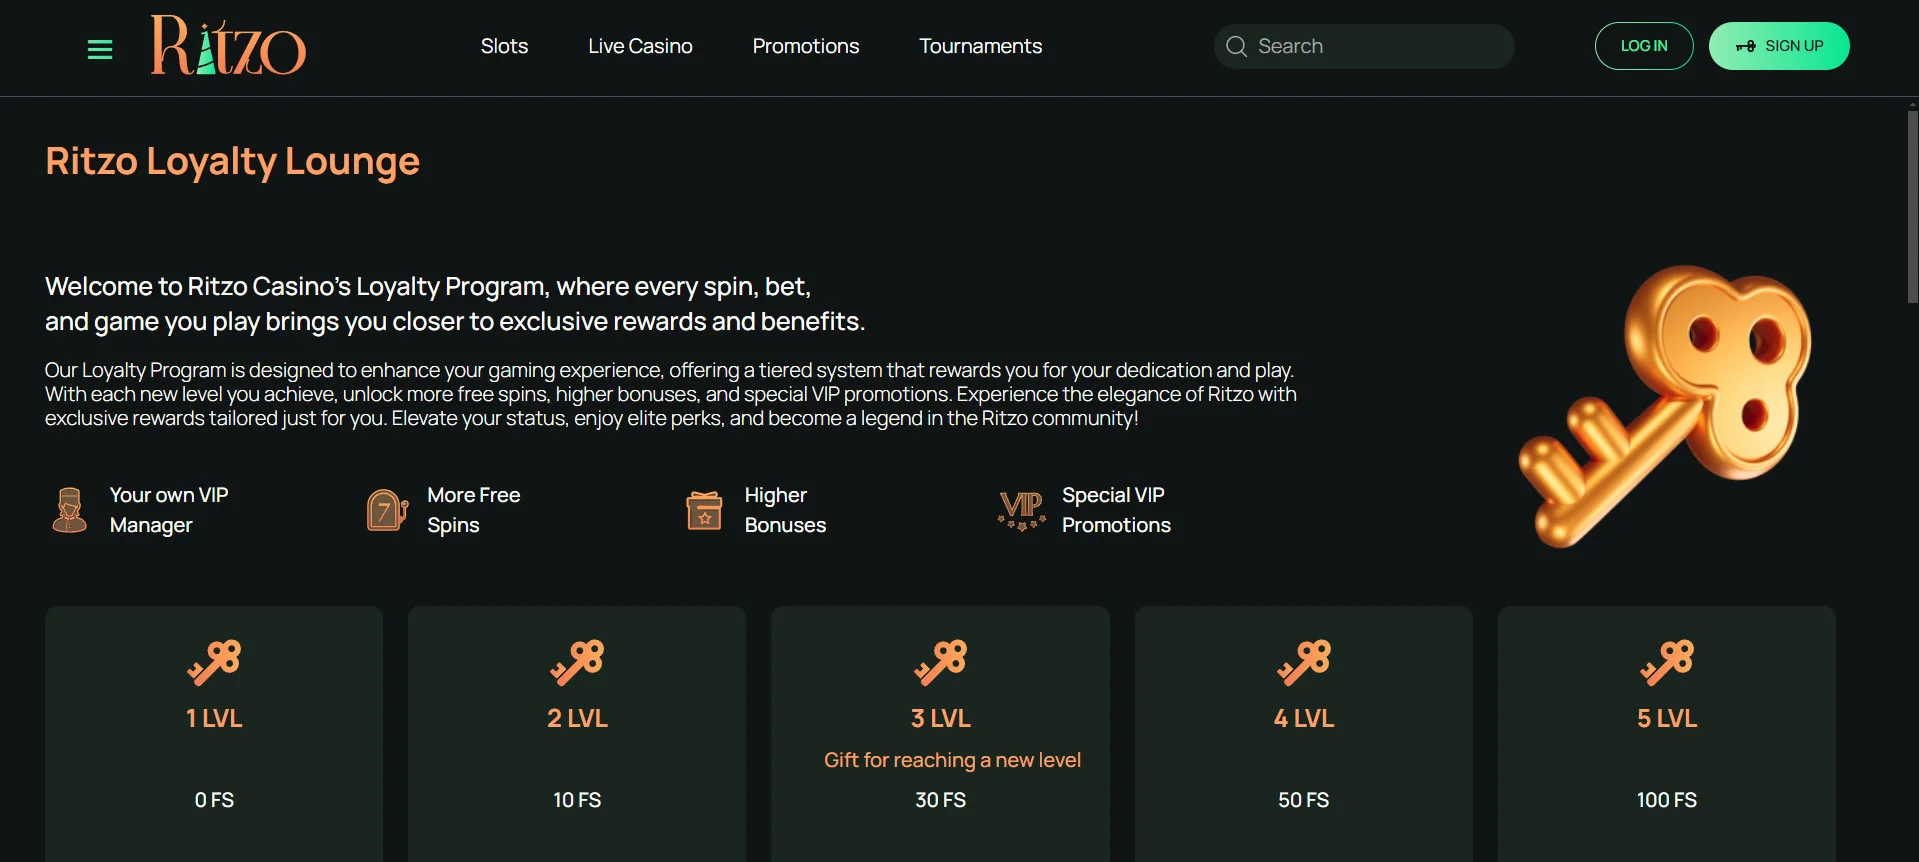
Task: Click the key icon on 4 LVL card
Action: click(1303, 662)
